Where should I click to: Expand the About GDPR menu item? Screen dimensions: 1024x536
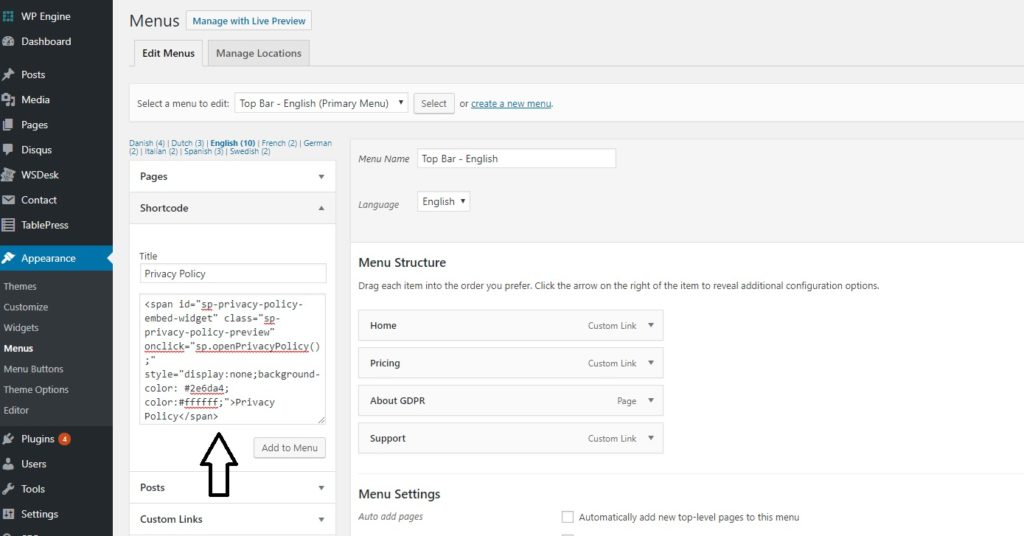click(x=650, y=401)
